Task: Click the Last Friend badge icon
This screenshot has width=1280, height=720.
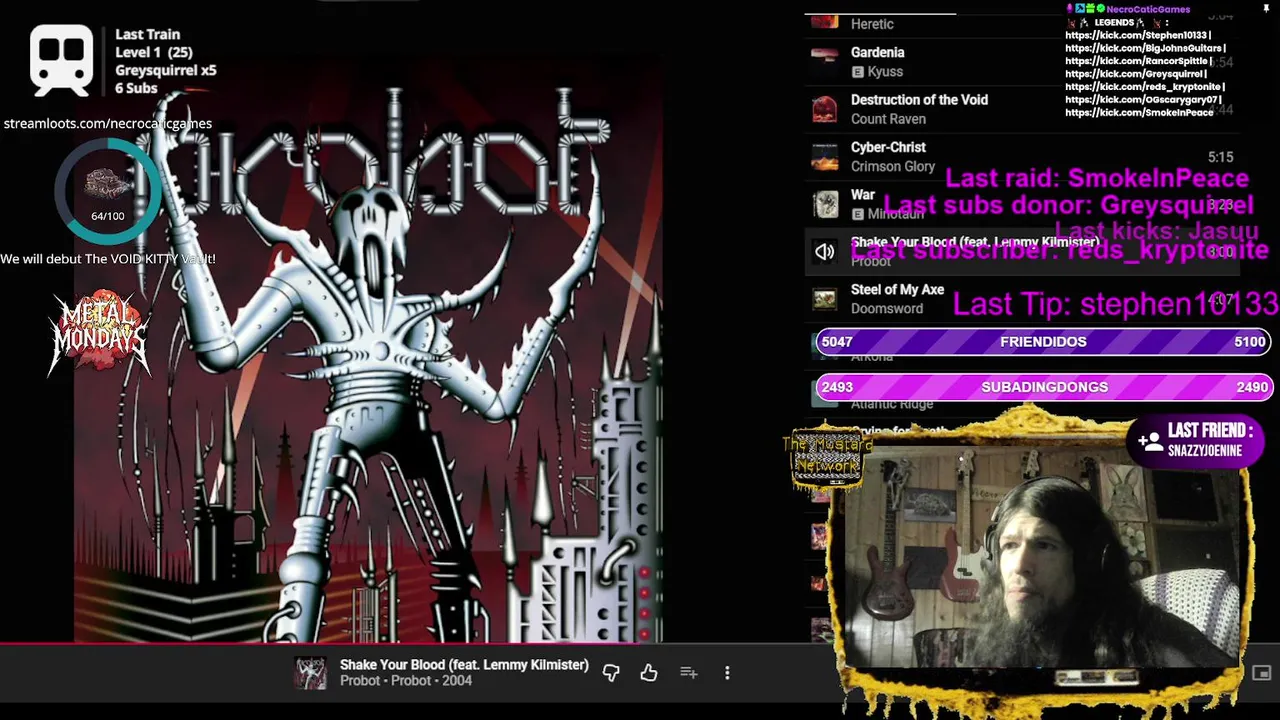Action: [1150, 440]
